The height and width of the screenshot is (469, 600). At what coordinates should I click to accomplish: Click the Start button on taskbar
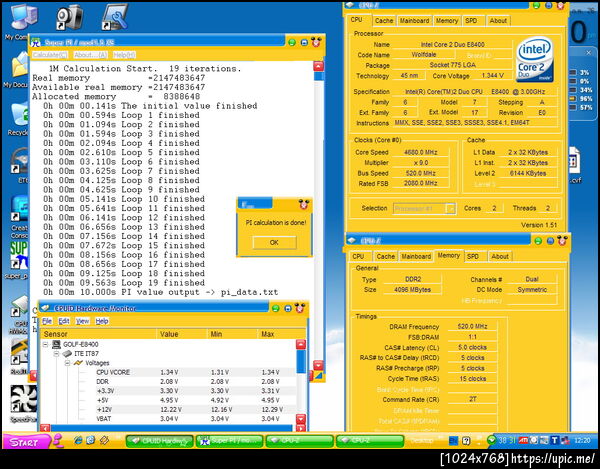pos(25,442)
